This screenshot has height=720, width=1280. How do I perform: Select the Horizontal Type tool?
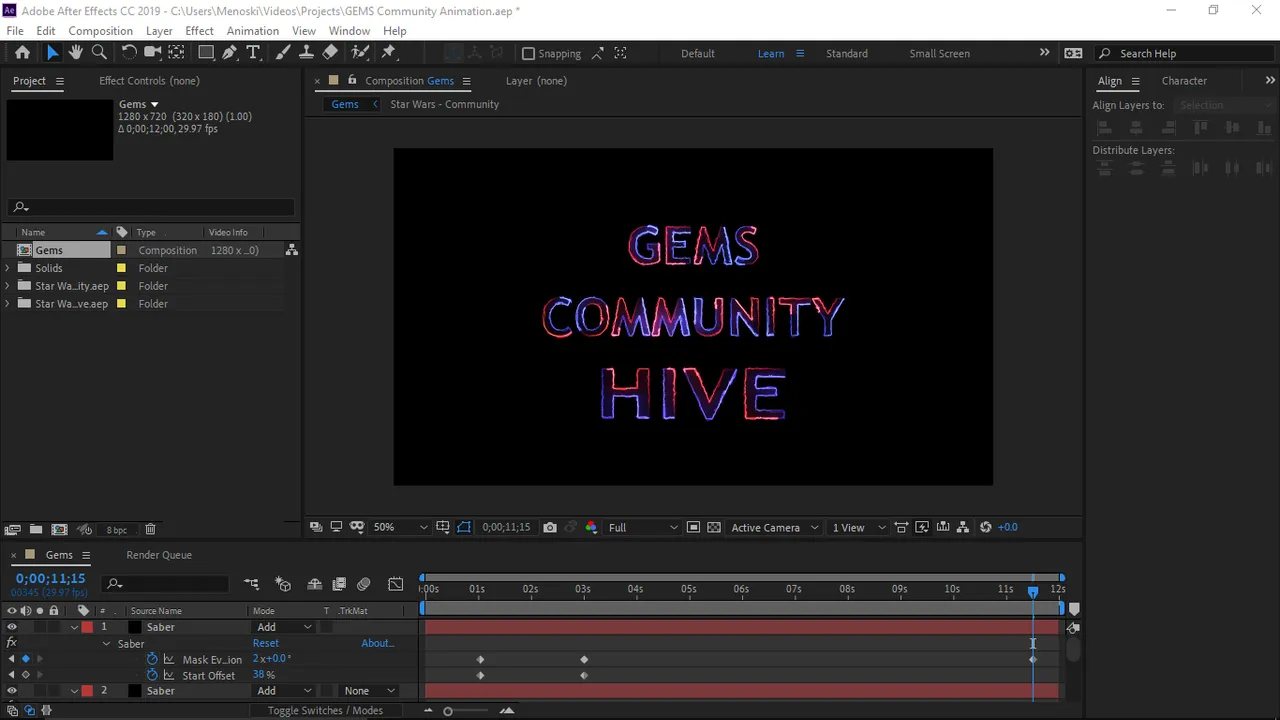click(x=253, y=53)
